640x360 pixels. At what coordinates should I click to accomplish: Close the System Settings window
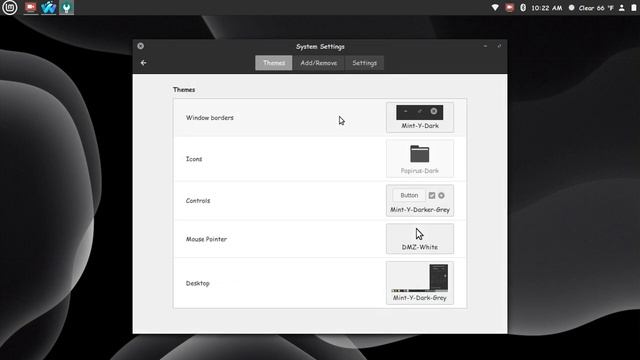[140, 46]
